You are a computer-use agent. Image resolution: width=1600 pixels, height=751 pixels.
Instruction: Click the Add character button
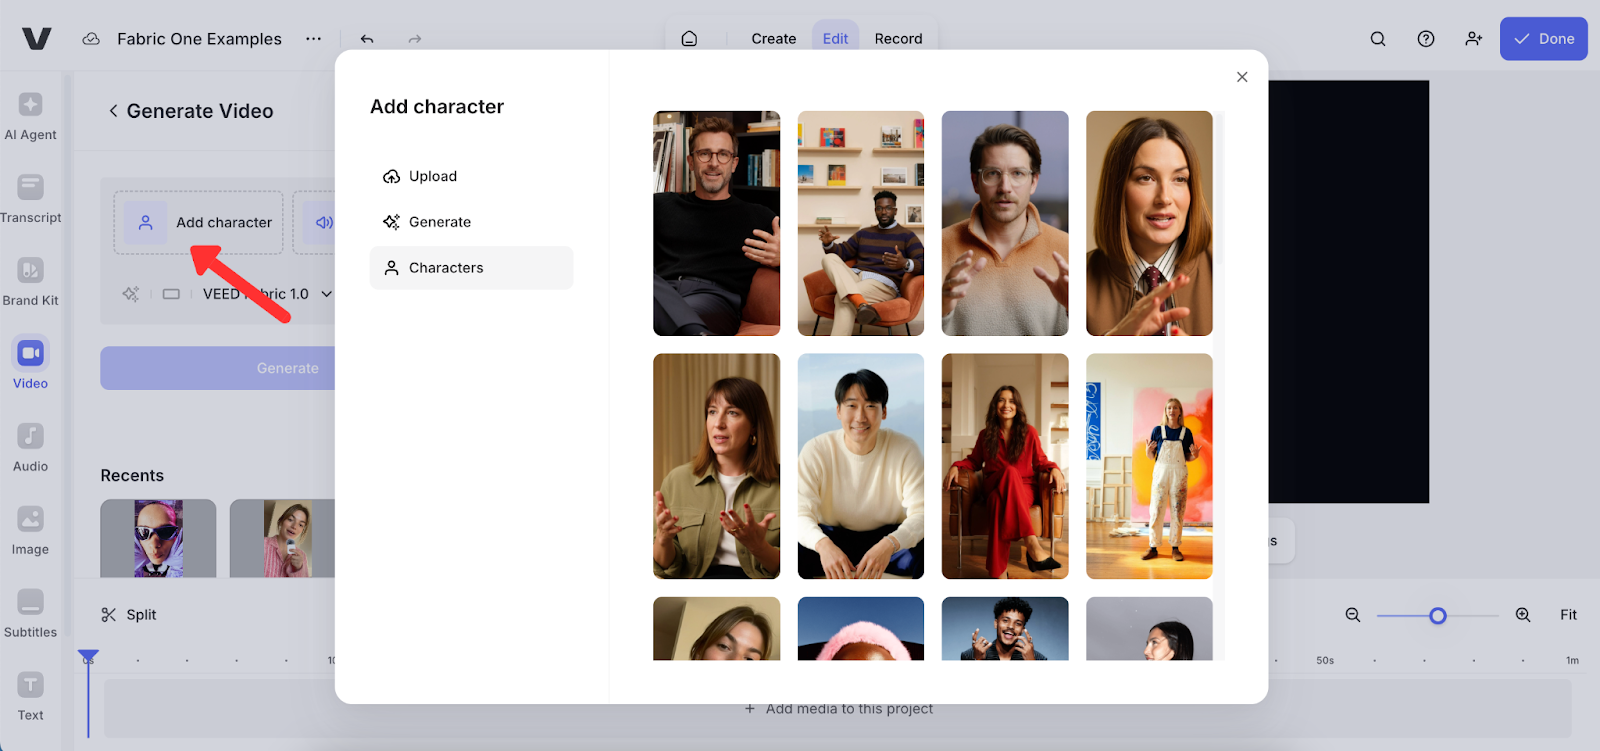[198, 222]
